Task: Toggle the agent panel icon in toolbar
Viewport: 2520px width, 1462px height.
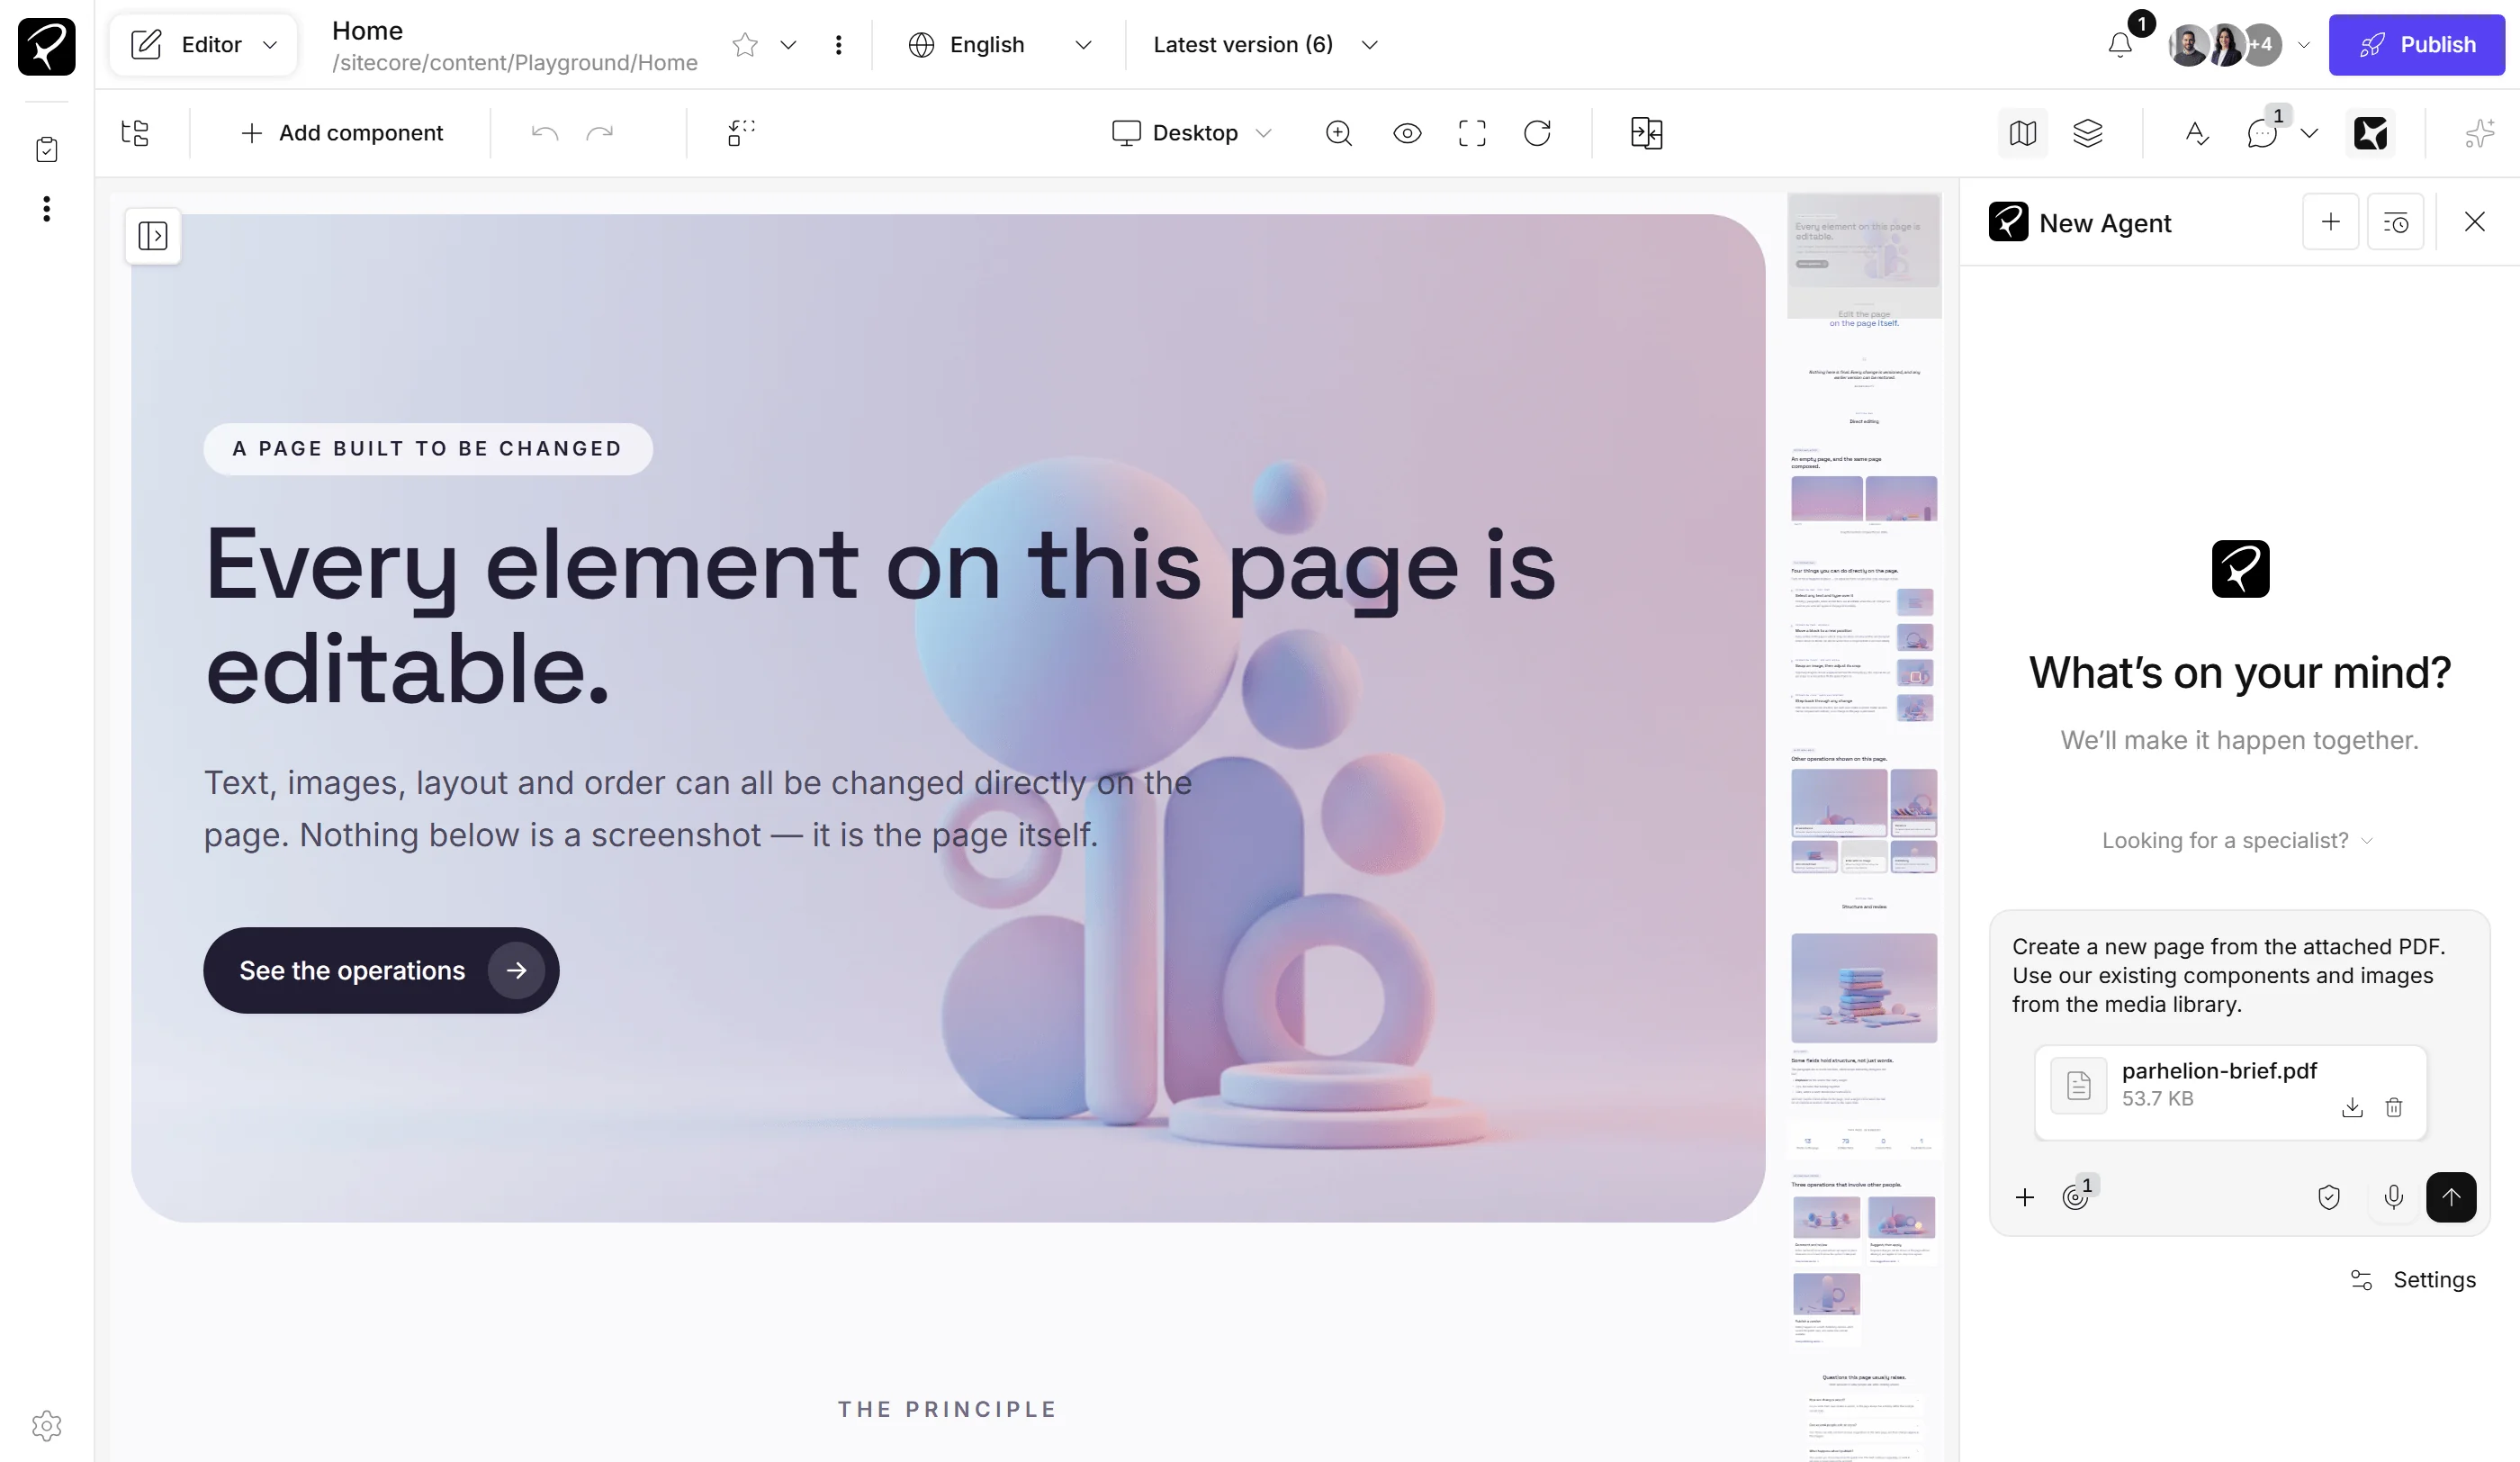Action: pyautogui.click(x=2371, y=133)
